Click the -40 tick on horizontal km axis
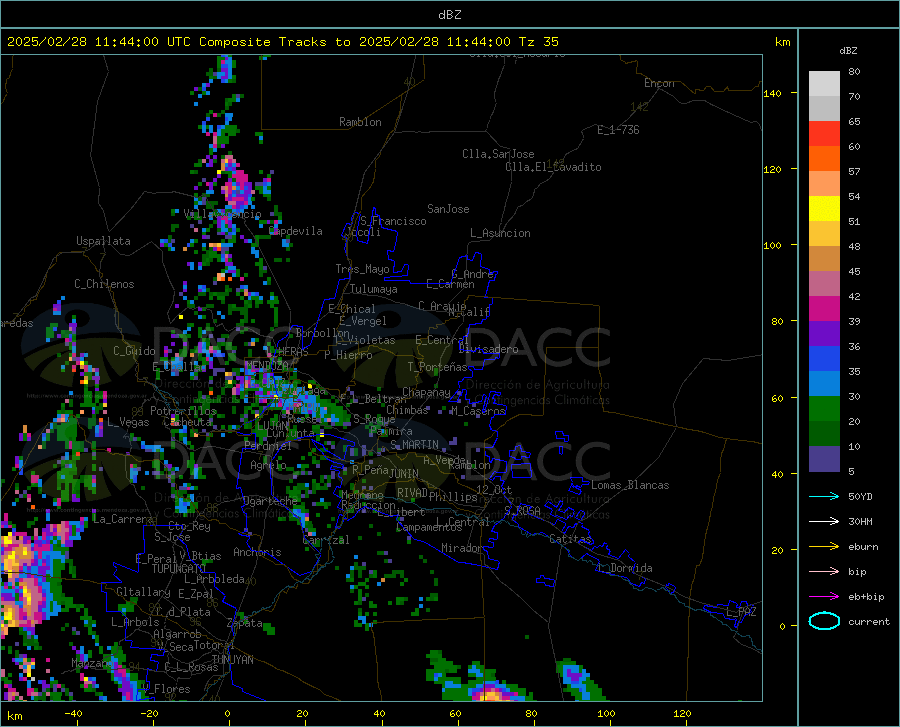 click(73, 713)
